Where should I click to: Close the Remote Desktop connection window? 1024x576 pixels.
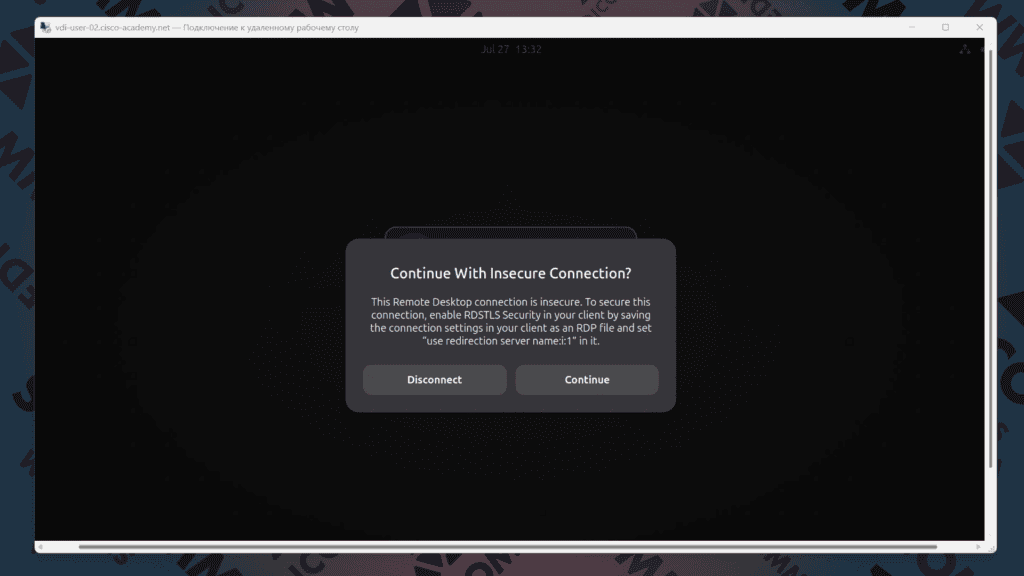pos(980,27)
